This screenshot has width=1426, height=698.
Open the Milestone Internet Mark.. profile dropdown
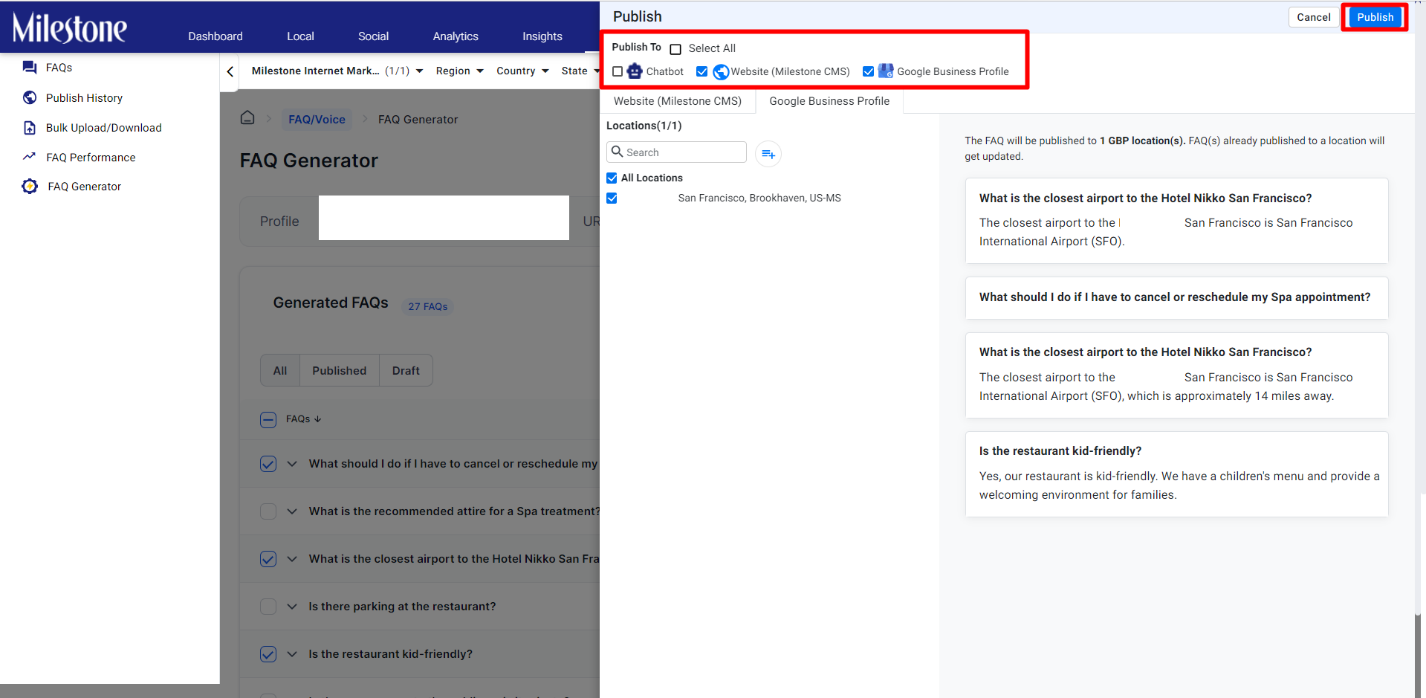337,71
